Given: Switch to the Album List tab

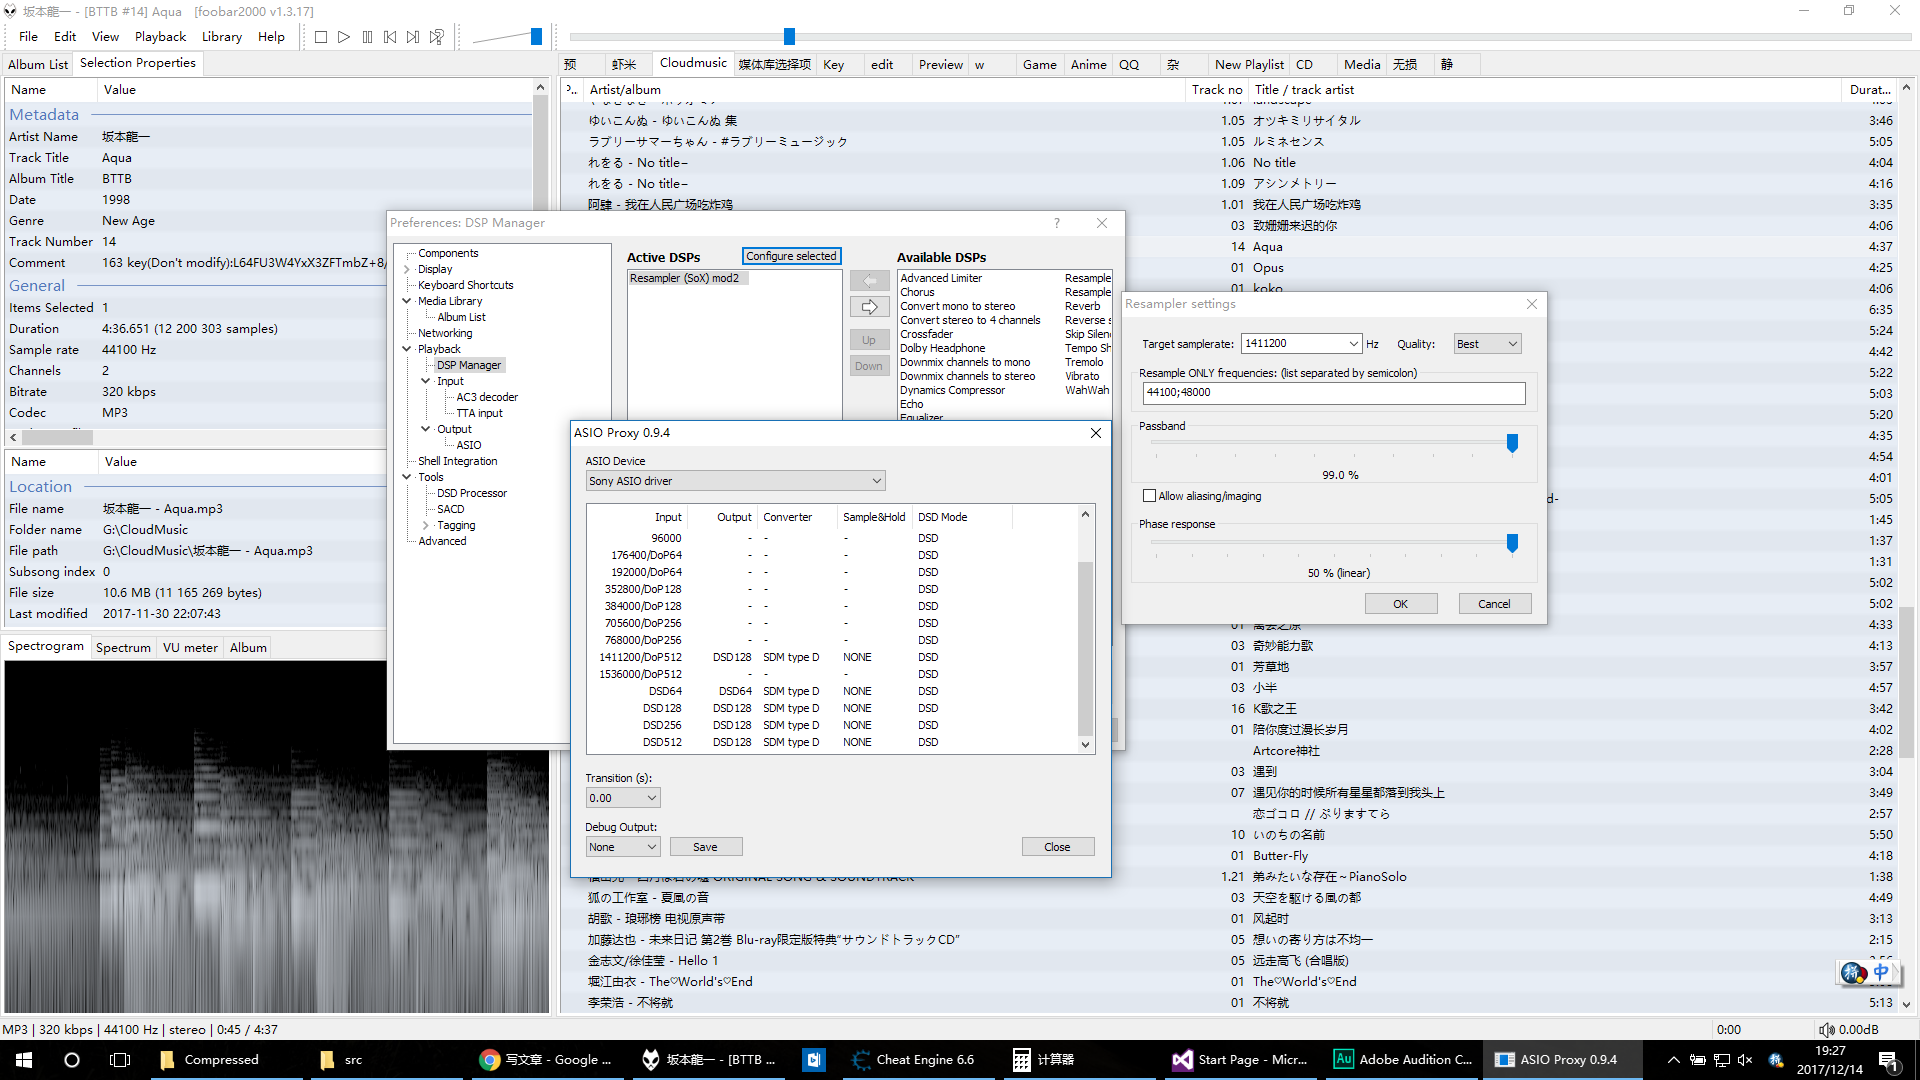Looking at the screenshot, I should (x=38, y=64).
